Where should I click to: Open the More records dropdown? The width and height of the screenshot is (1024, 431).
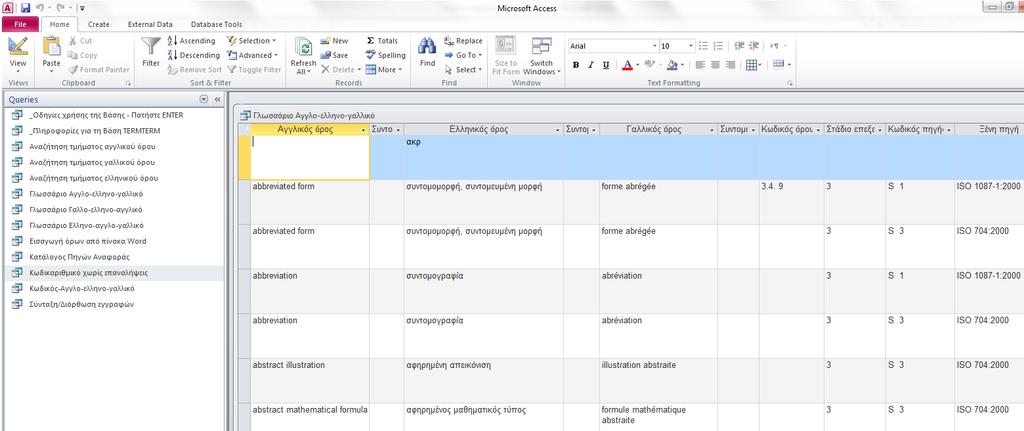click(x=384, y=69)
